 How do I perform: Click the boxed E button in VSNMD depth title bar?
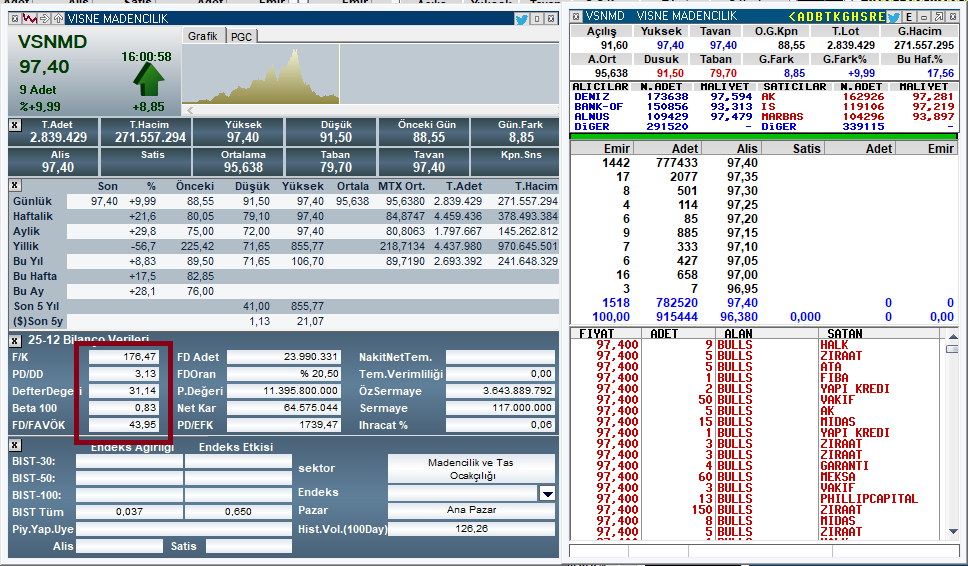909,17
